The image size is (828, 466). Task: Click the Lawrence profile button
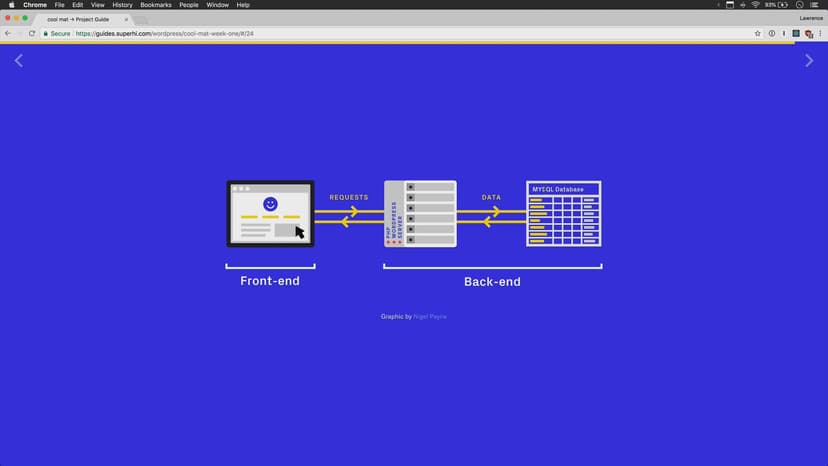pos(811,18)
